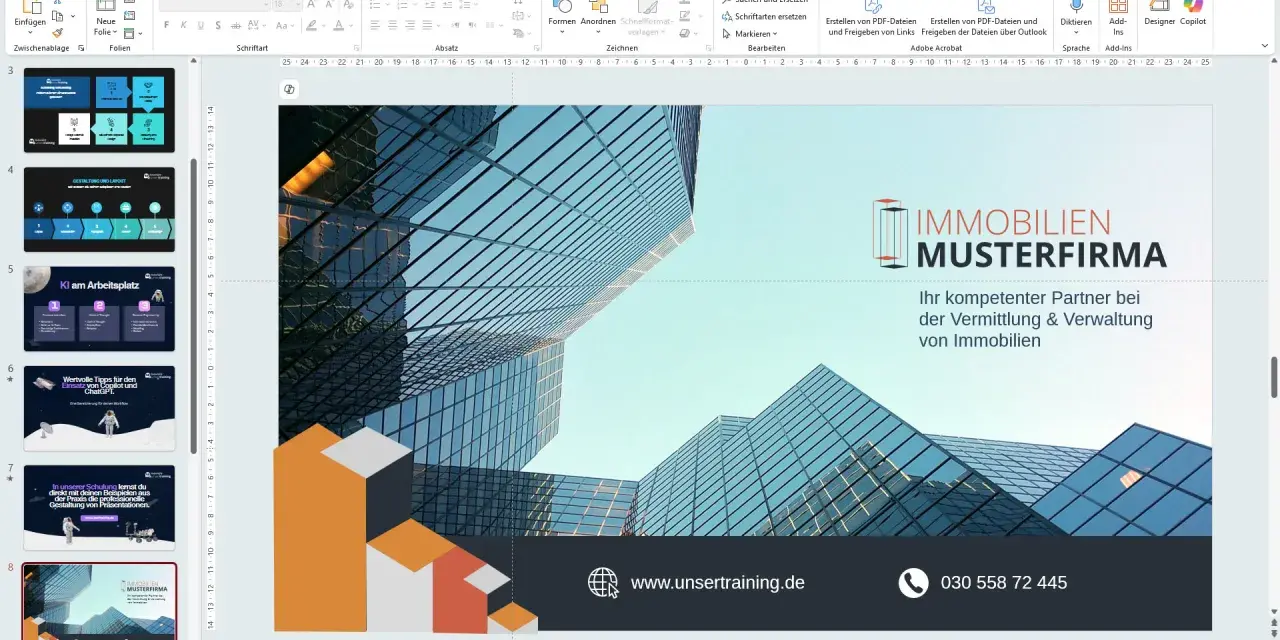The image size is (1280, 640).
Task: Expand the Formen dropdown arrow
Action: point(561,33)
